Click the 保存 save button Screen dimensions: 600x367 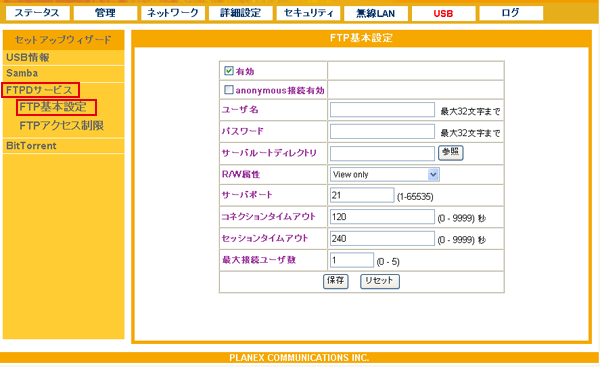336,281
